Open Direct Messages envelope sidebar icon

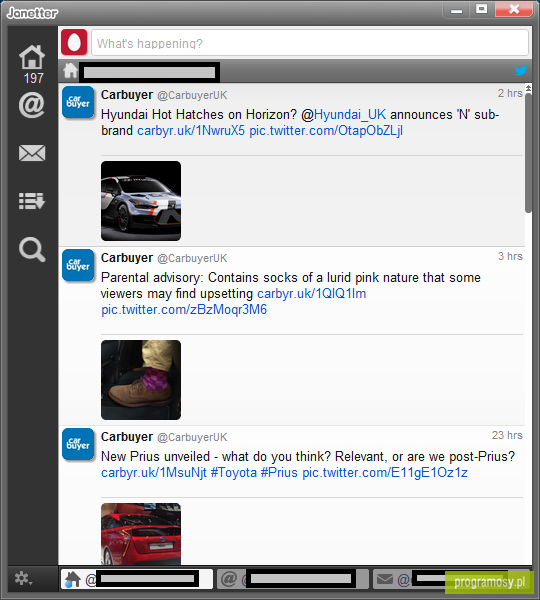[x=32, y=153]
